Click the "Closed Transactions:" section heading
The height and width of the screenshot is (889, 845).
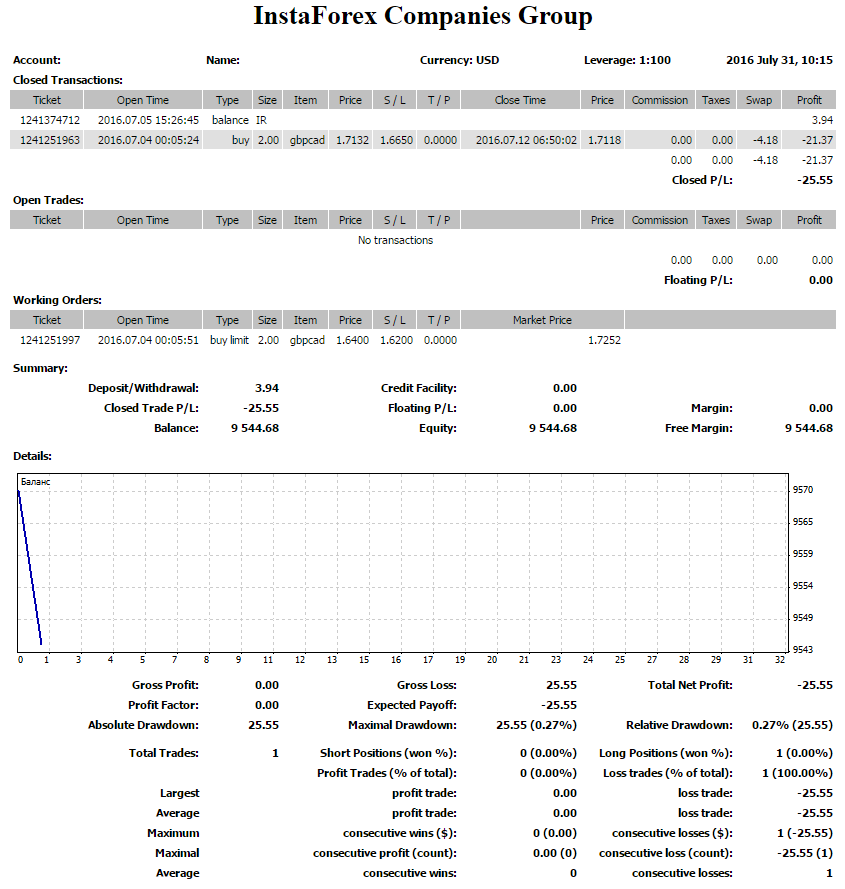pos(68,80)
